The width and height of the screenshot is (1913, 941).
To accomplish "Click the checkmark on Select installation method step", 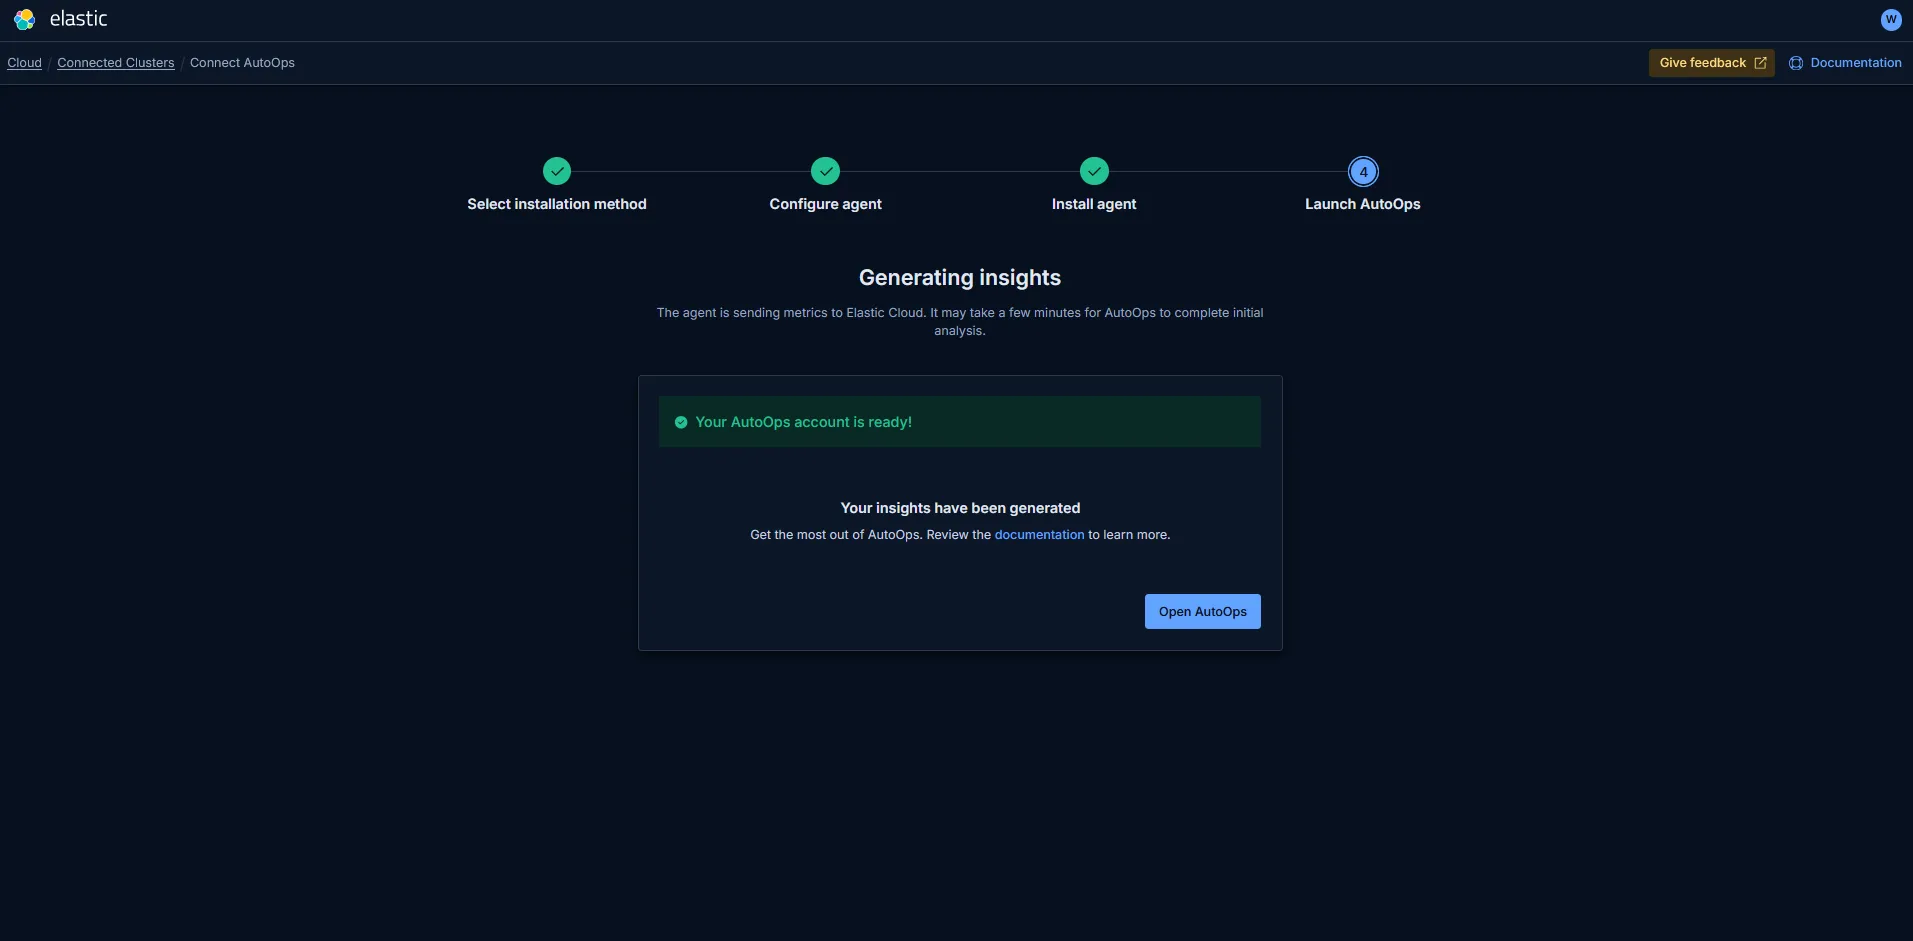I will tap(557, 171).
